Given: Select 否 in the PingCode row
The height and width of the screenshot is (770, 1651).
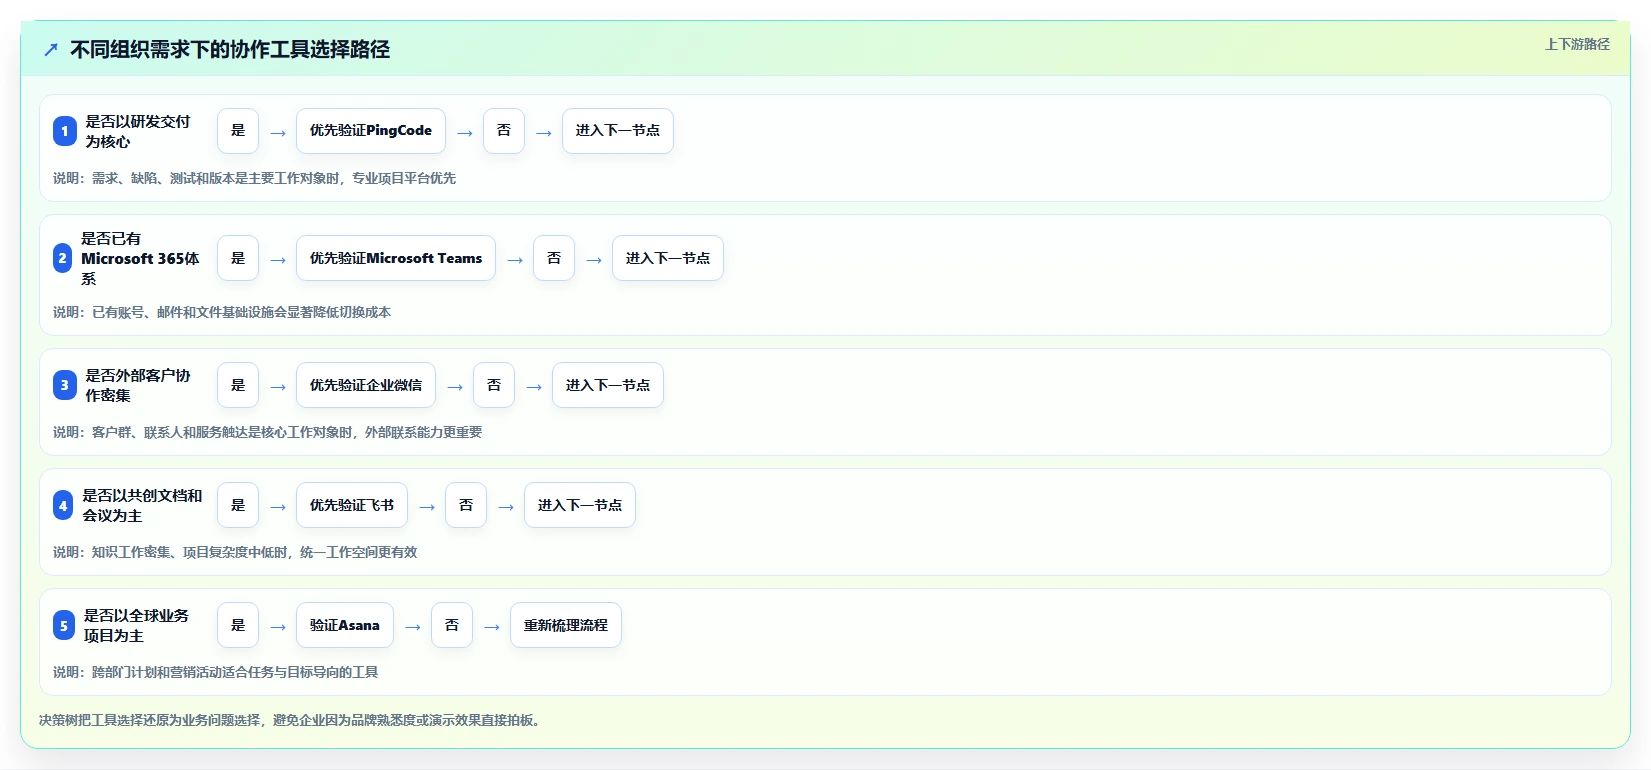Looking at the screenshot, I should (x=504, y=131).
